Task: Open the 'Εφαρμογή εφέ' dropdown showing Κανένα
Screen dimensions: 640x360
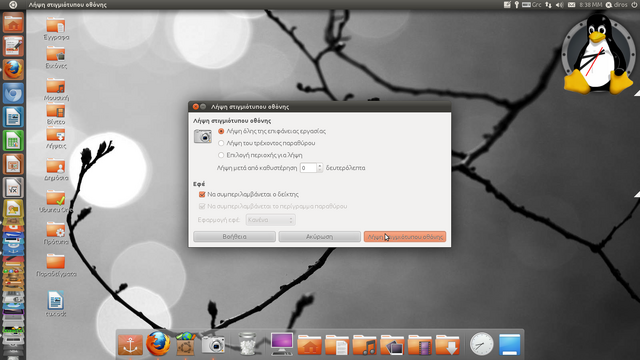Action: [271, 220]
